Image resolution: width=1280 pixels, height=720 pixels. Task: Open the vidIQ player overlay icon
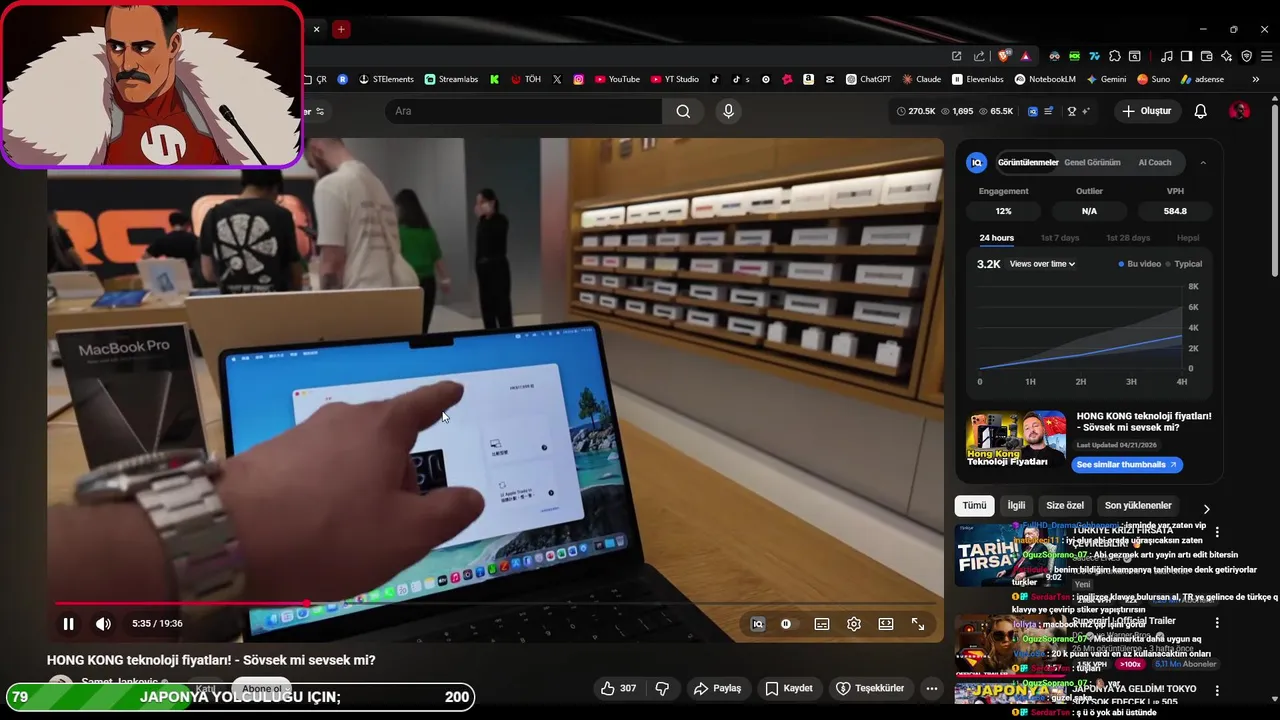click(758, 624)
